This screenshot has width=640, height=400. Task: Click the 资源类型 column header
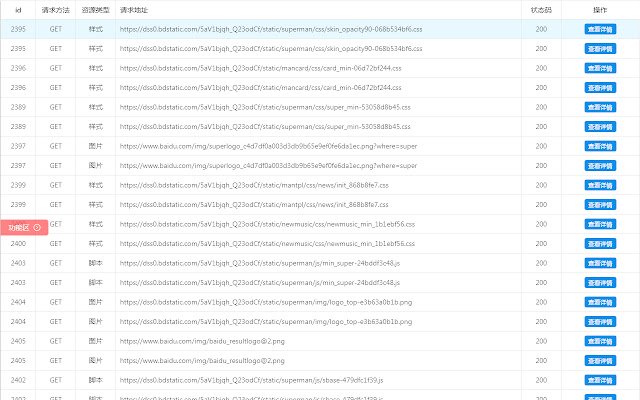coord(96,10)
